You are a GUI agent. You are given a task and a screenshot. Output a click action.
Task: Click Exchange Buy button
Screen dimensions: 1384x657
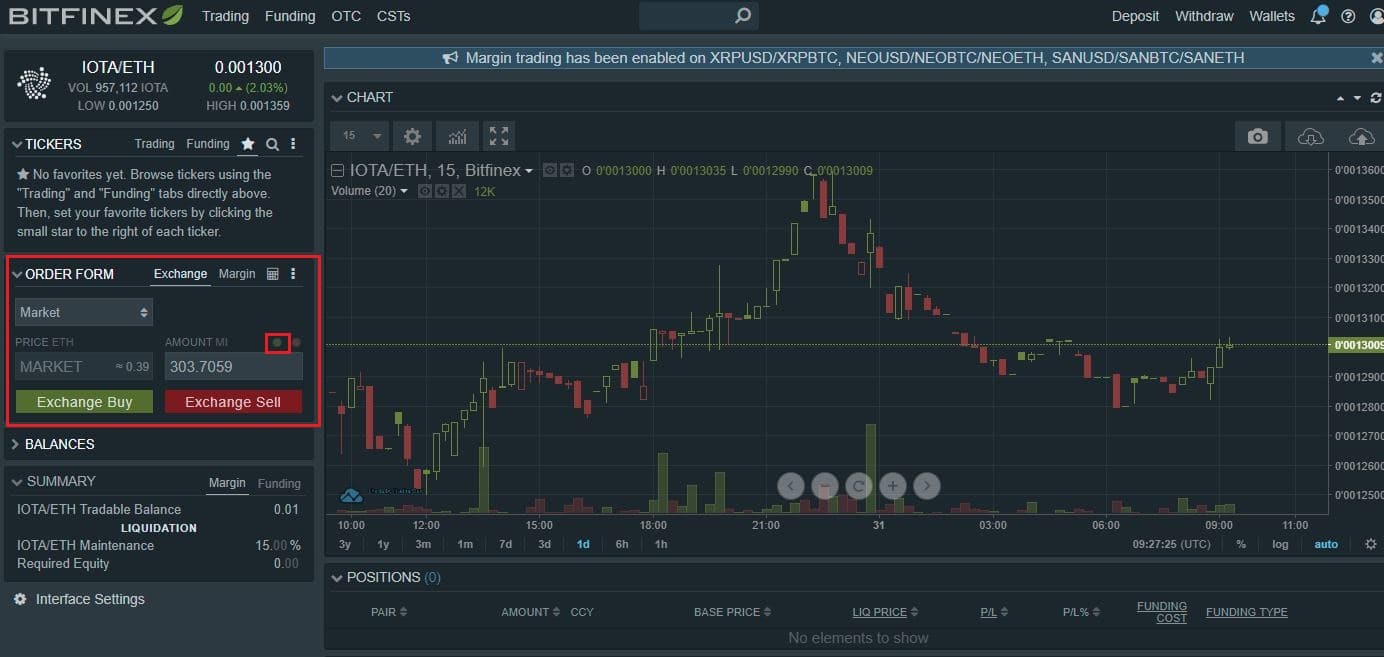(x=84, y=402)
